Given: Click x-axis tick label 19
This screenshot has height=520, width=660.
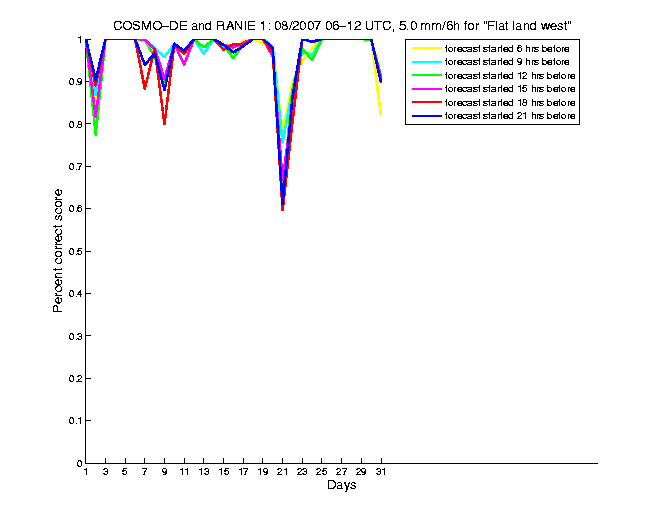Looking at the screenshot, I should [263, 472].
